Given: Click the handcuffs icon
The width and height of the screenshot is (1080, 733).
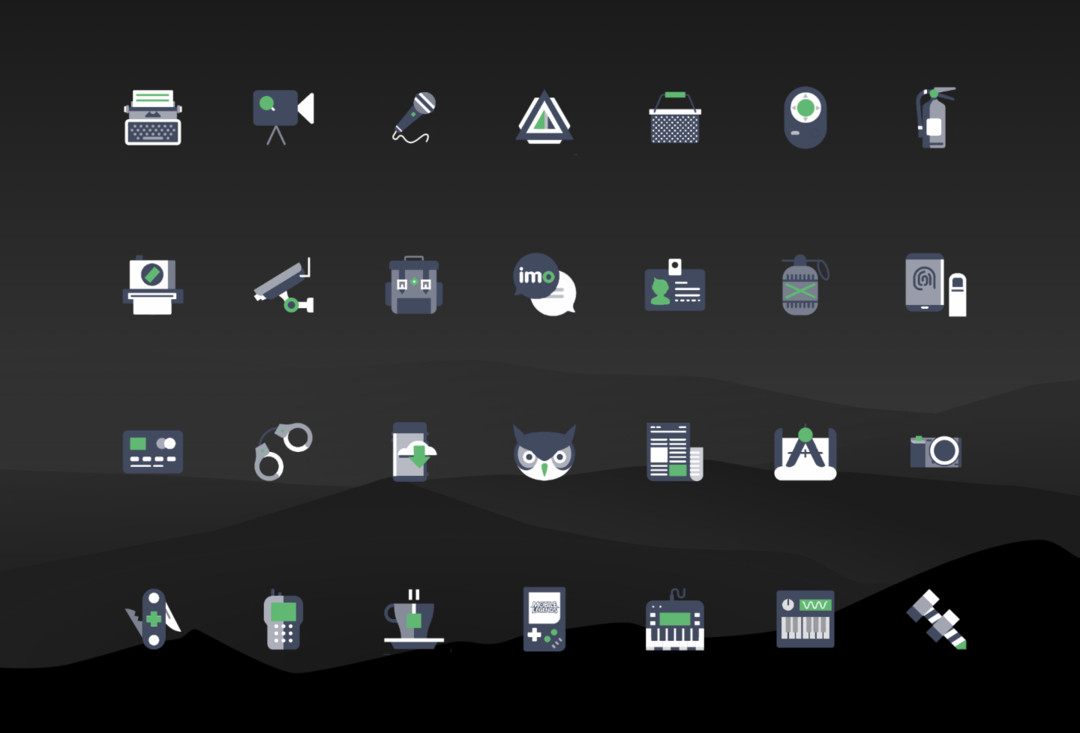Looking at the screenshot, I should point(283,452).
